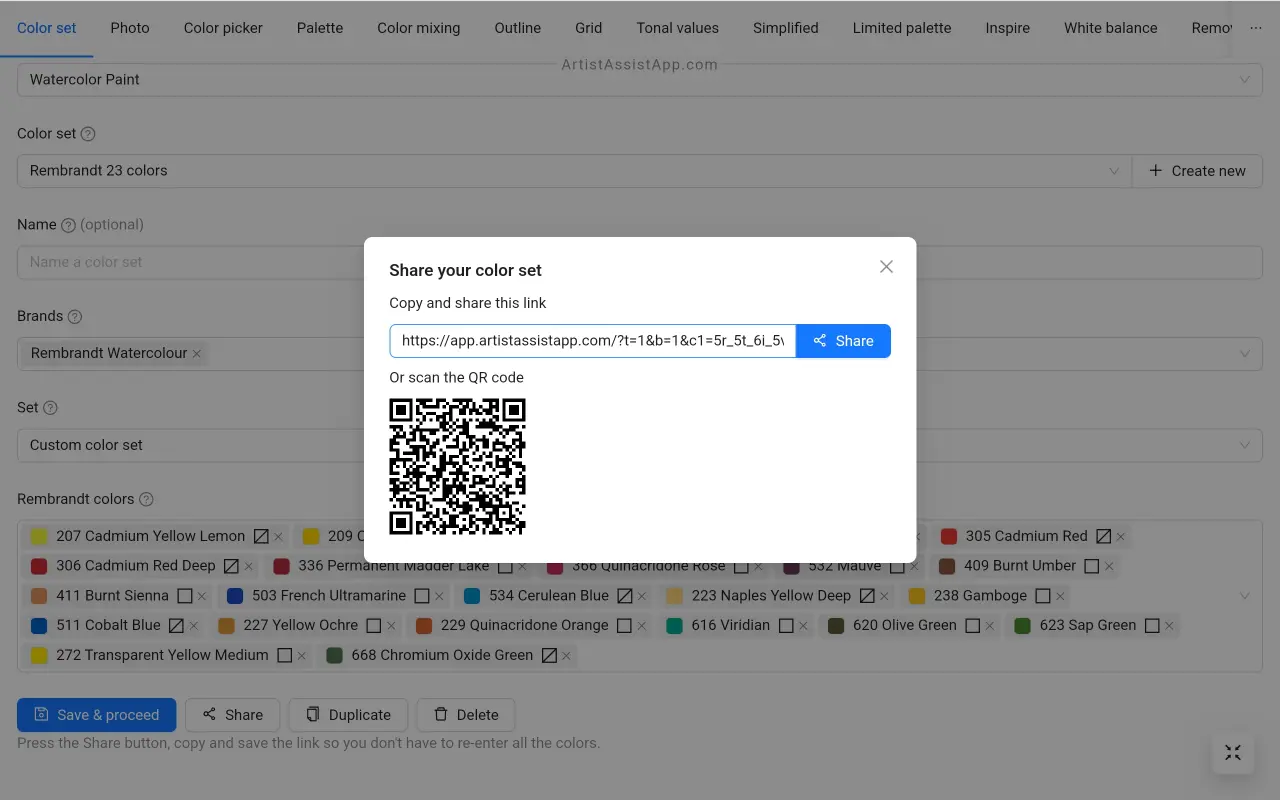Click the Share button below the colors

tap(232, 715)
